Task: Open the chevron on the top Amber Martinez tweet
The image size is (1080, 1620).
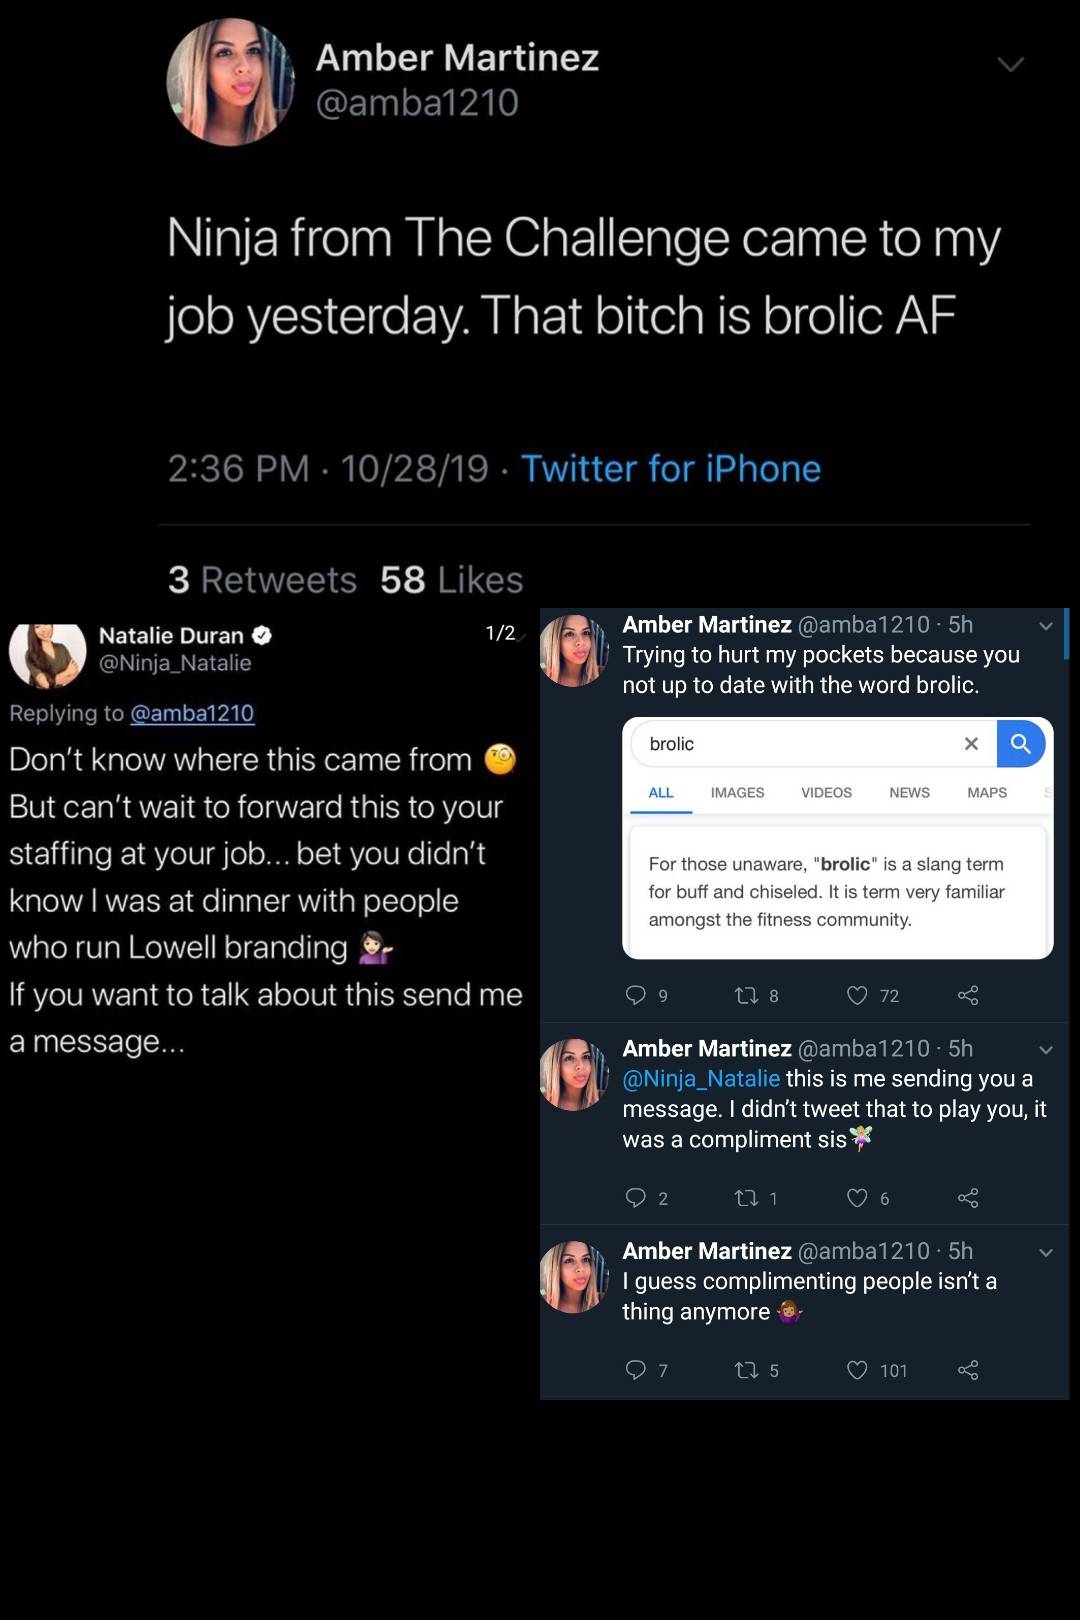Action: (x=1011, y=63)
